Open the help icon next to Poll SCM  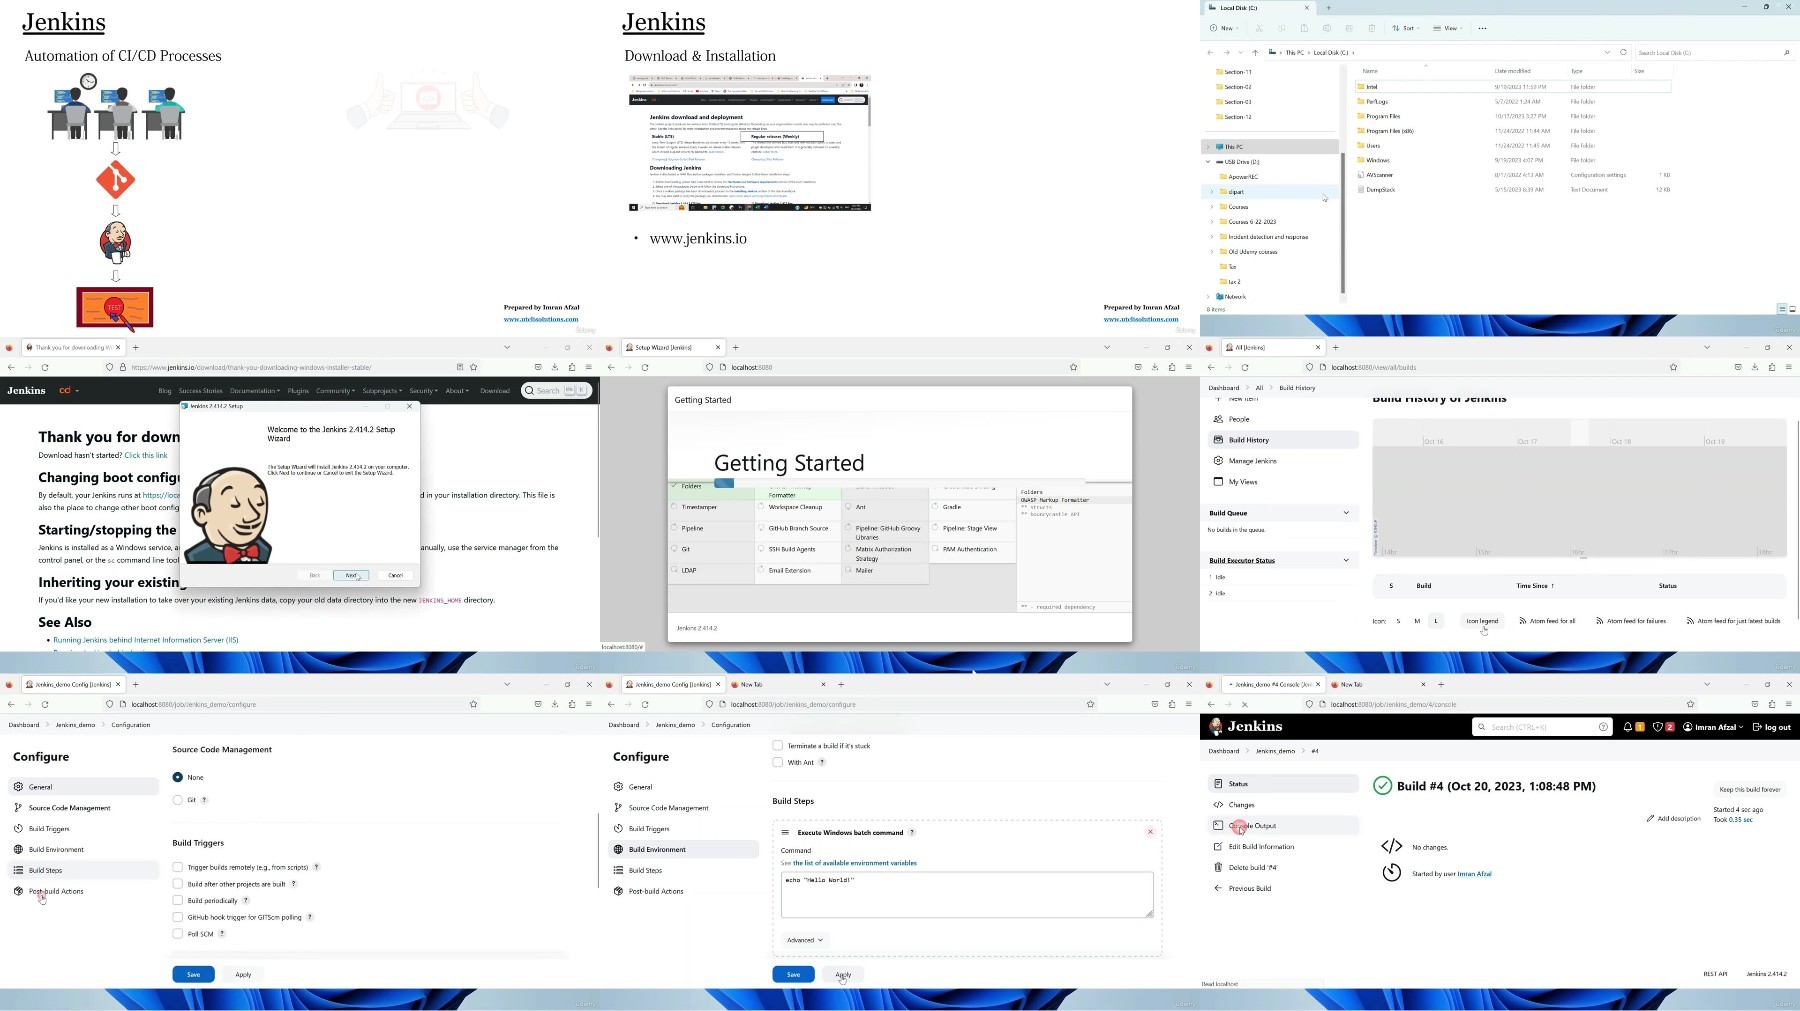(222, 934)
